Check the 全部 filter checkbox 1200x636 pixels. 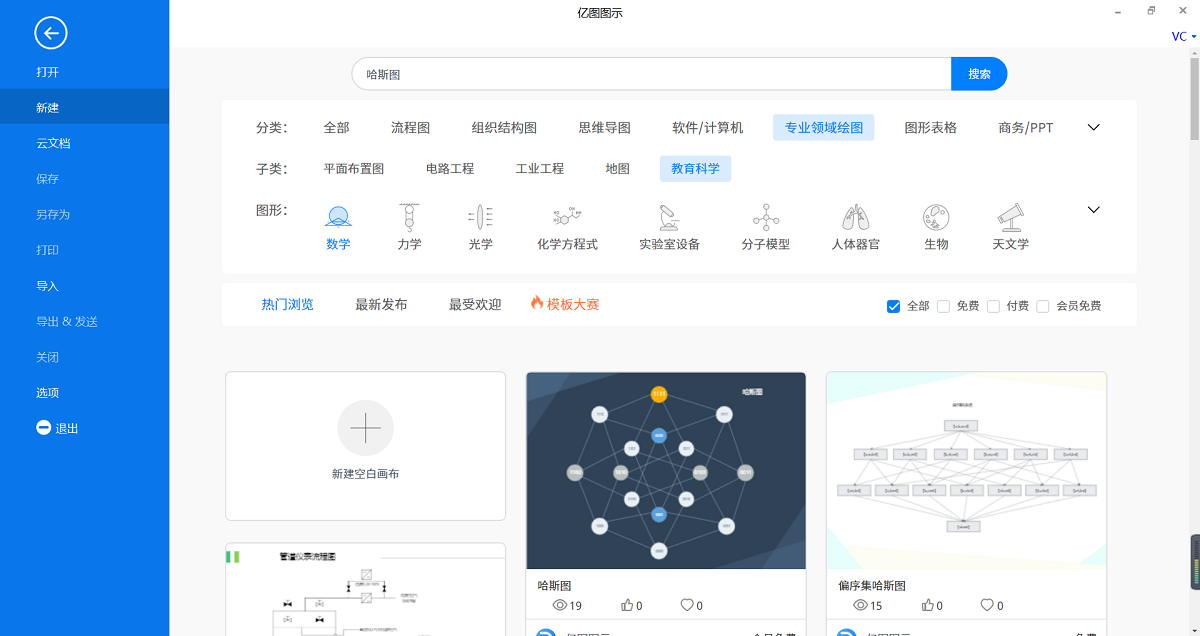coord(894,306)
